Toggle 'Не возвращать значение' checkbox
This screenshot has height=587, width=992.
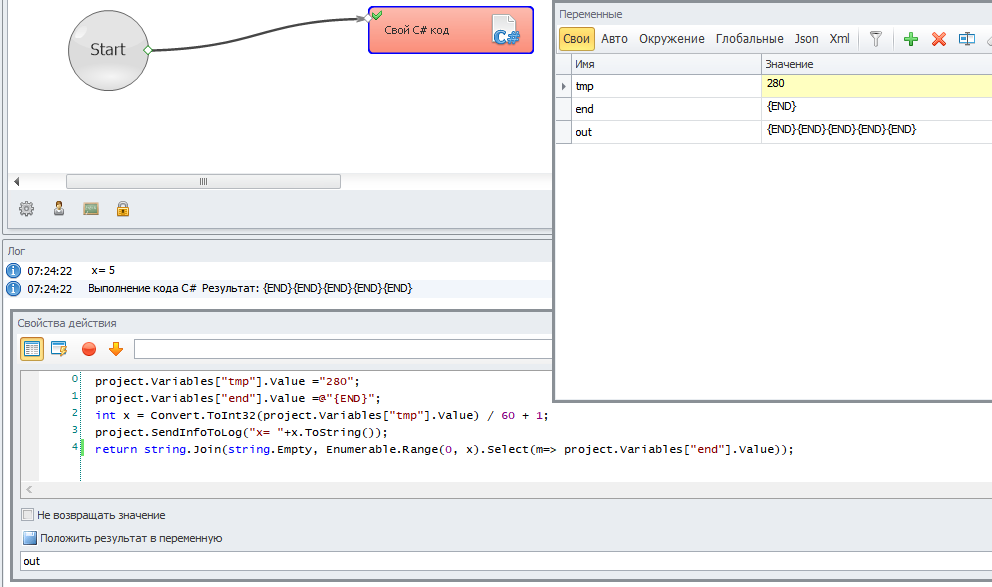pyautogui.click(x=28, y=515)
